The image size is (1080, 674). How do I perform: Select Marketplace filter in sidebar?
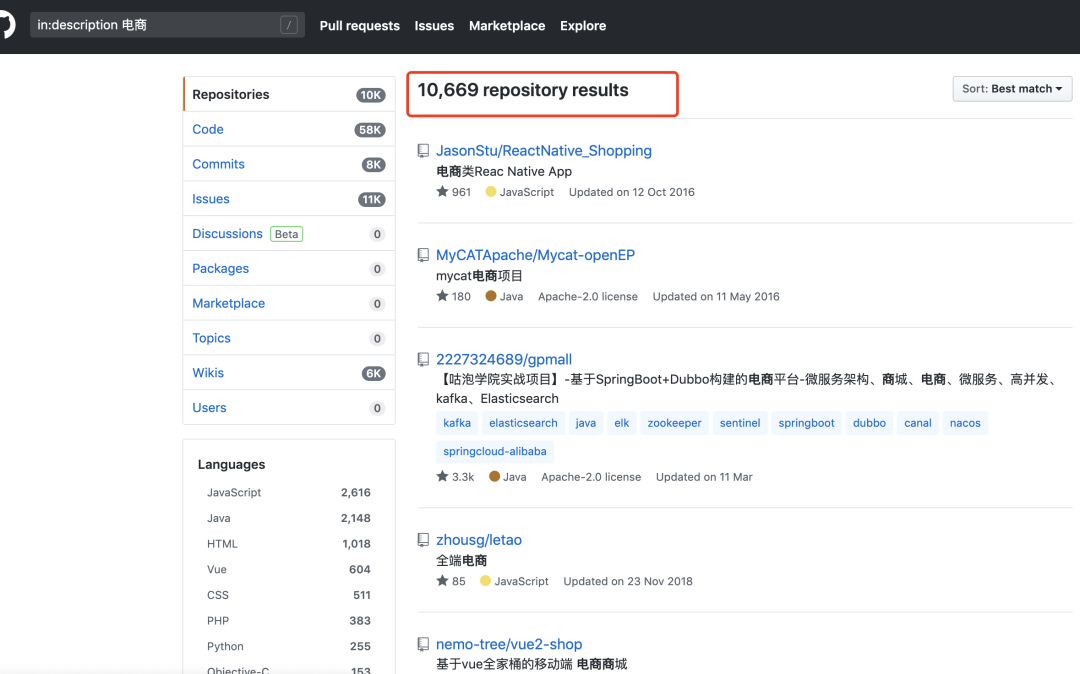(289, 304)
